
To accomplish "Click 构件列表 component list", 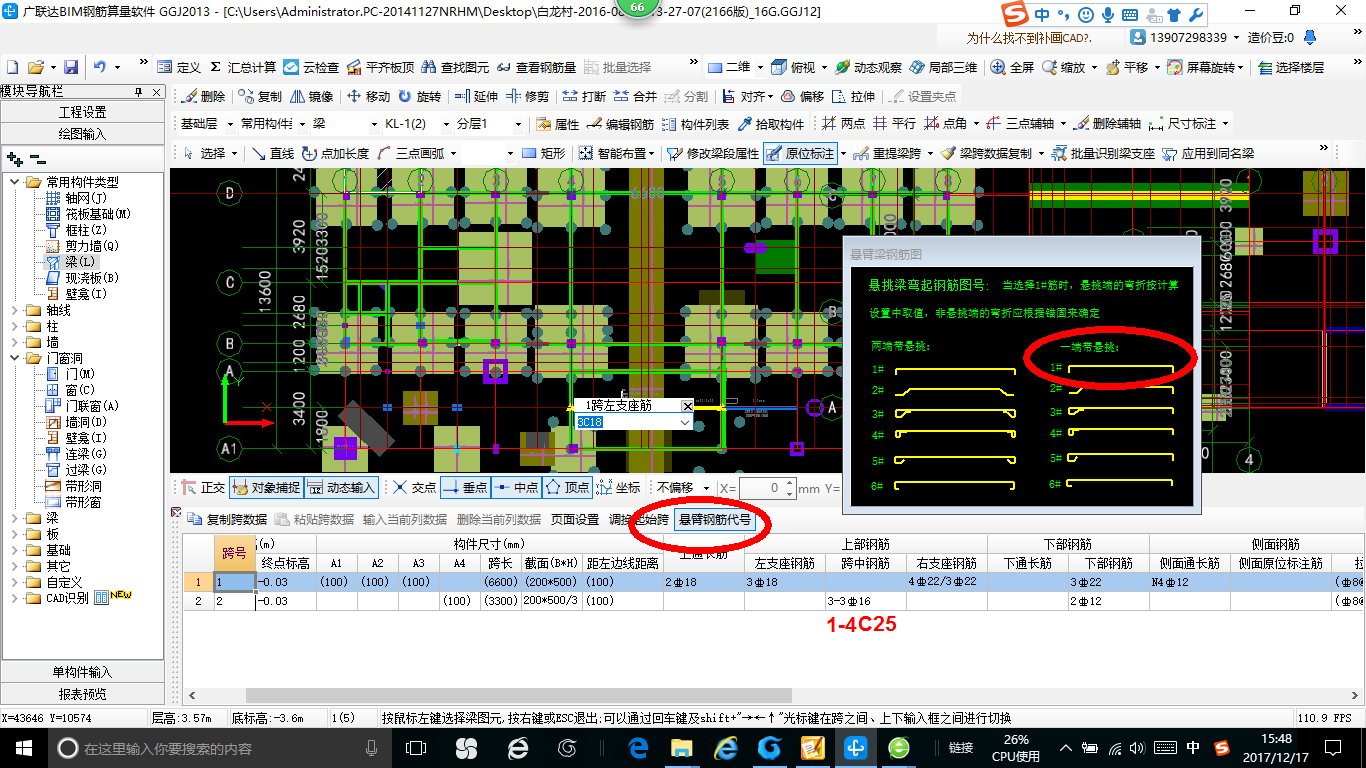I will 696,124.
